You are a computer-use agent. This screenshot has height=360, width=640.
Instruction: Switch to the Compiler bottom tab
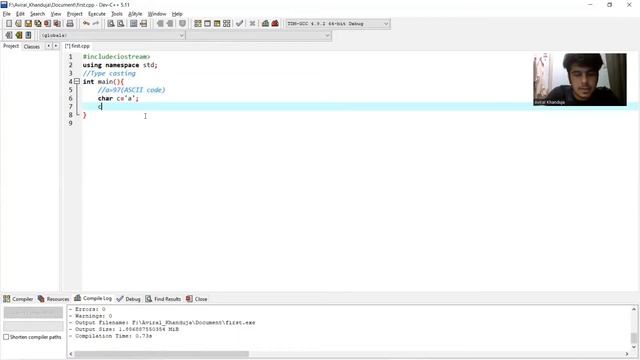(x=18, y=299)
